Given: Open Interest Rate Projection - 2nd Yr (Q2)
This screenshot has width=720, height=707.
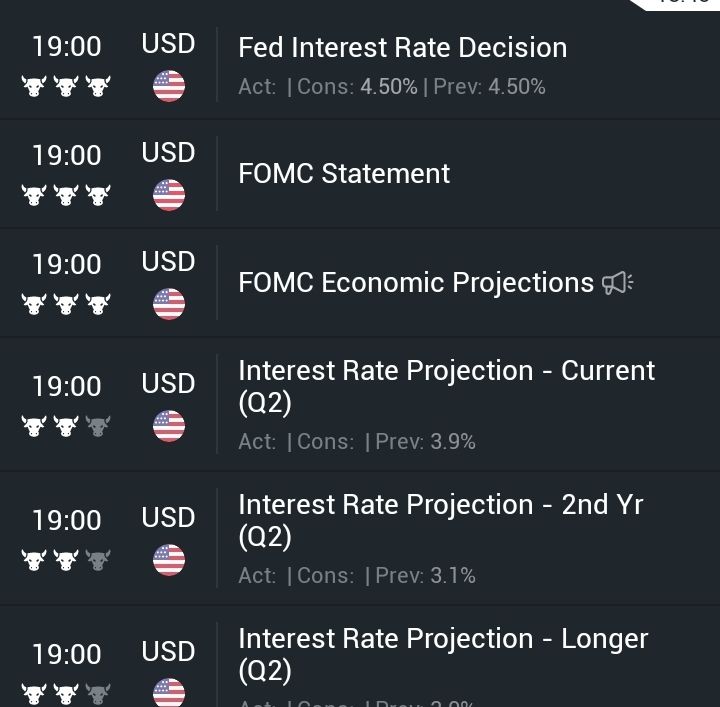Looking at the screenshot, I should [x=360, y=538].
